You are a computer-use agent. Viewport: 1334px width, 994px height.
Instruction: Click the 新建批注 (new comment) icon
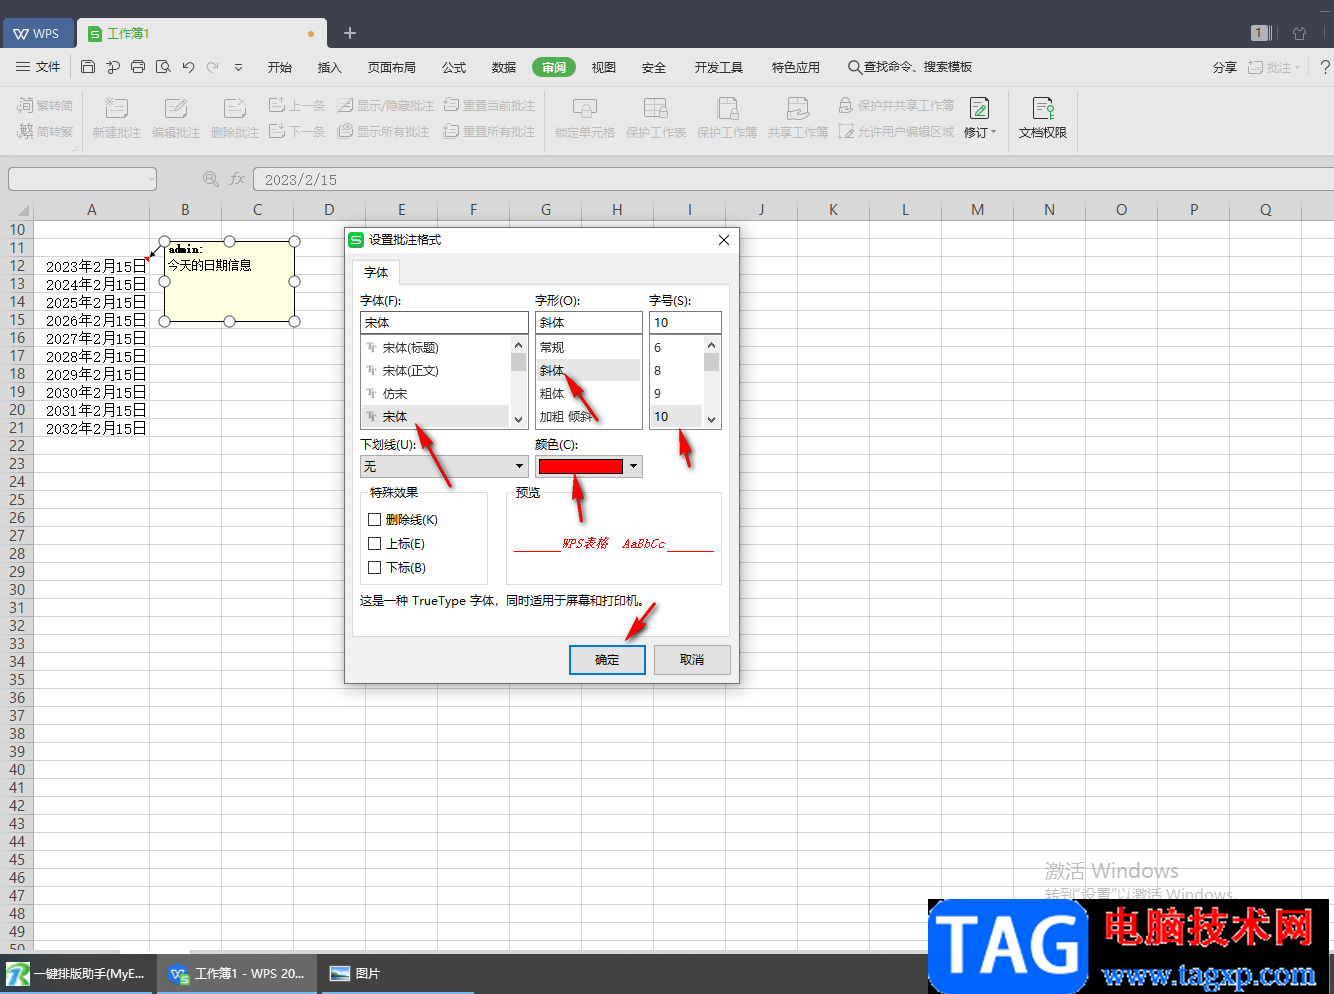(x=117, y=107)
